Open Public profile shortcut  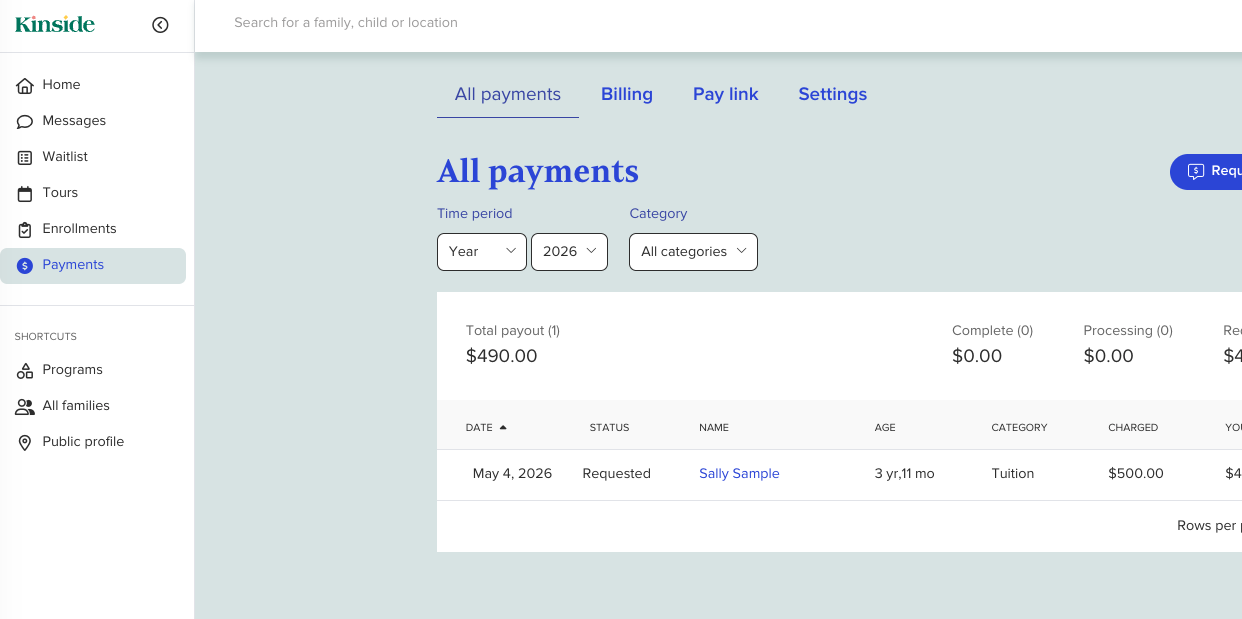(x=93, y=442)
